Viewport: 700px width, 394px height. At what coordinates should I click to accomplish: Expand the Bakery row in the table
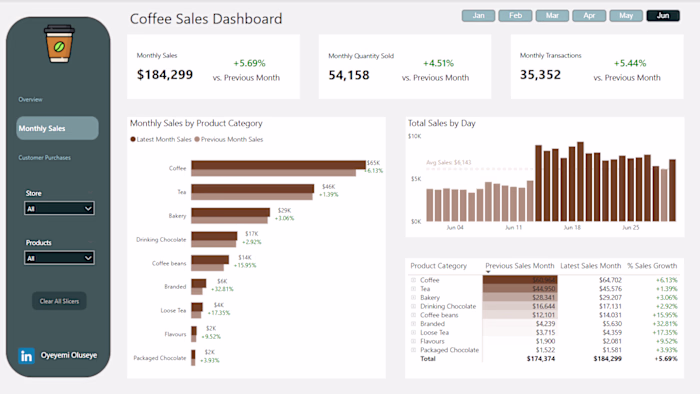tap(413, 298)
